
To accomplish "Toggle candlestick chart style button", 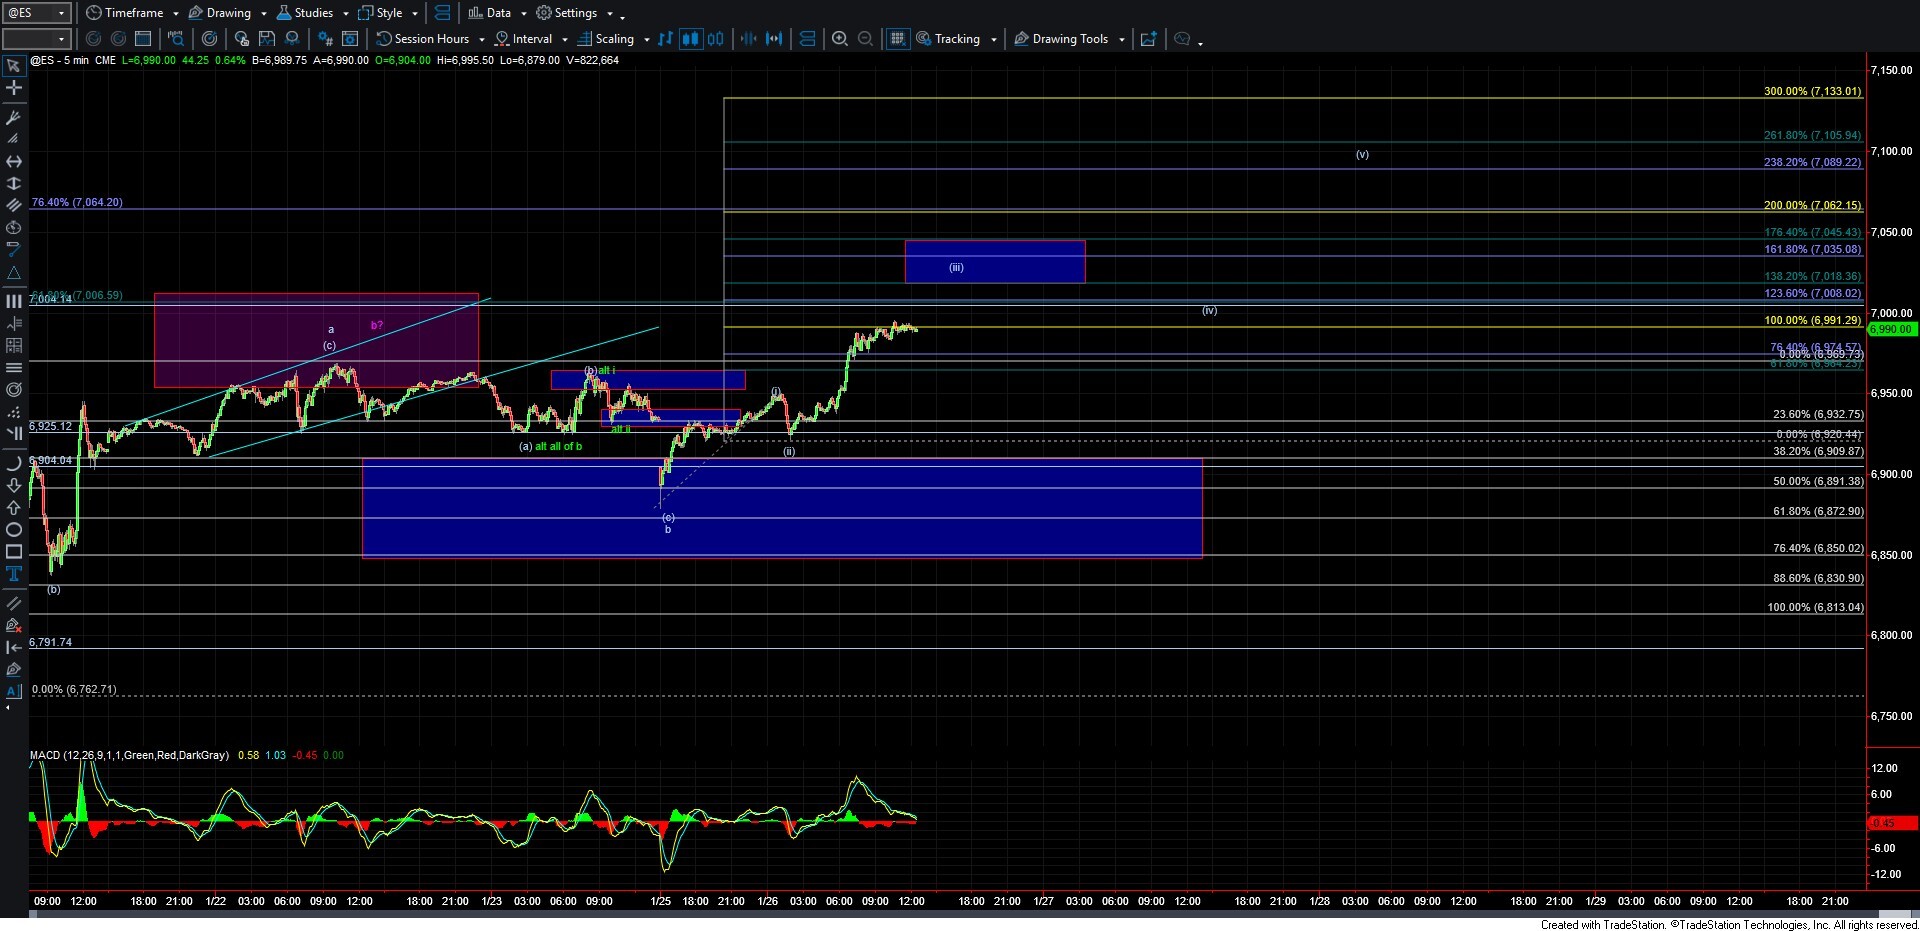I will pos(690,39).
